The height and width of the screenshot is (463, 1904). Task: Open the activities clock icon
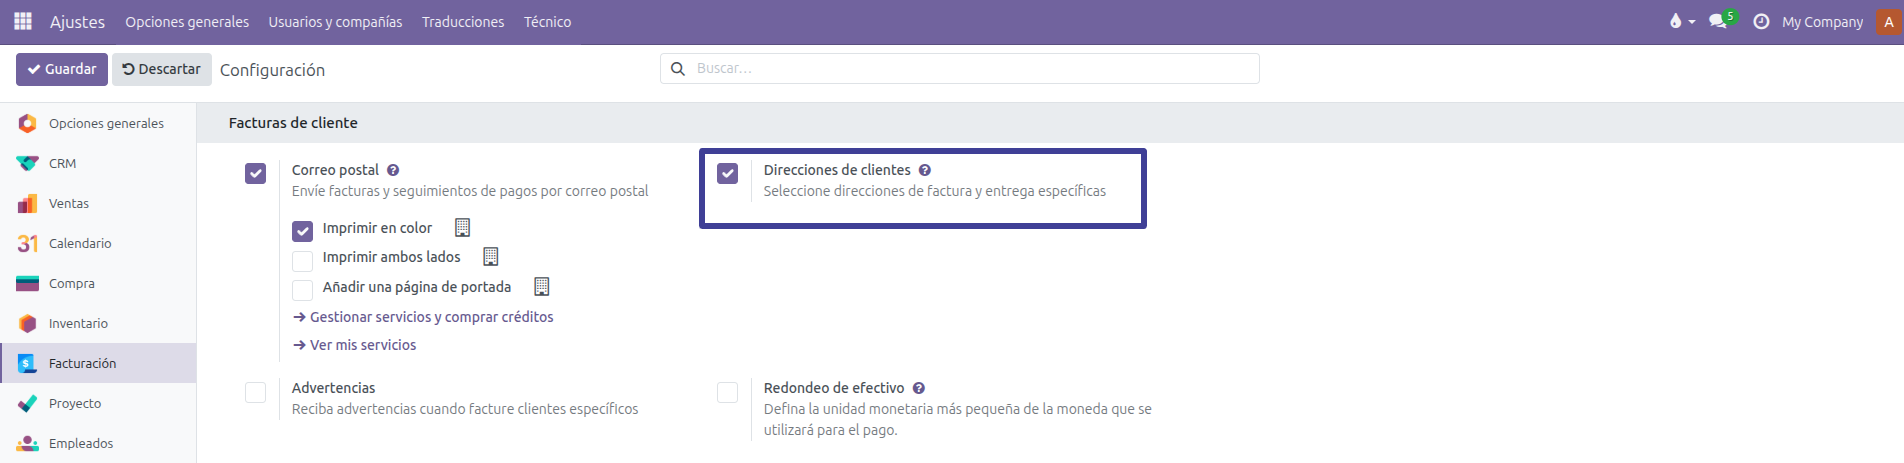coord(1761,21)
